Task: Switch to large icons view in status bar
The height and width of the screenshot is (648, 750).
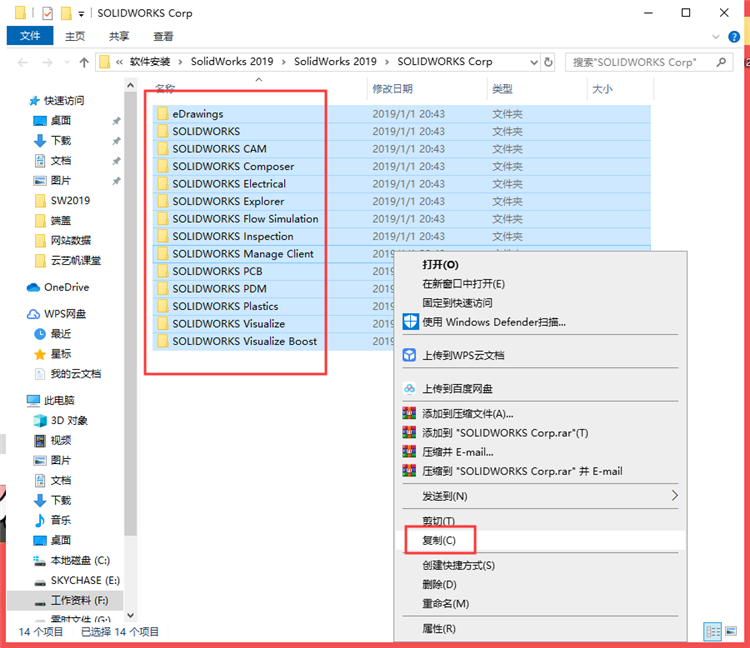Action: coord(731,632)
